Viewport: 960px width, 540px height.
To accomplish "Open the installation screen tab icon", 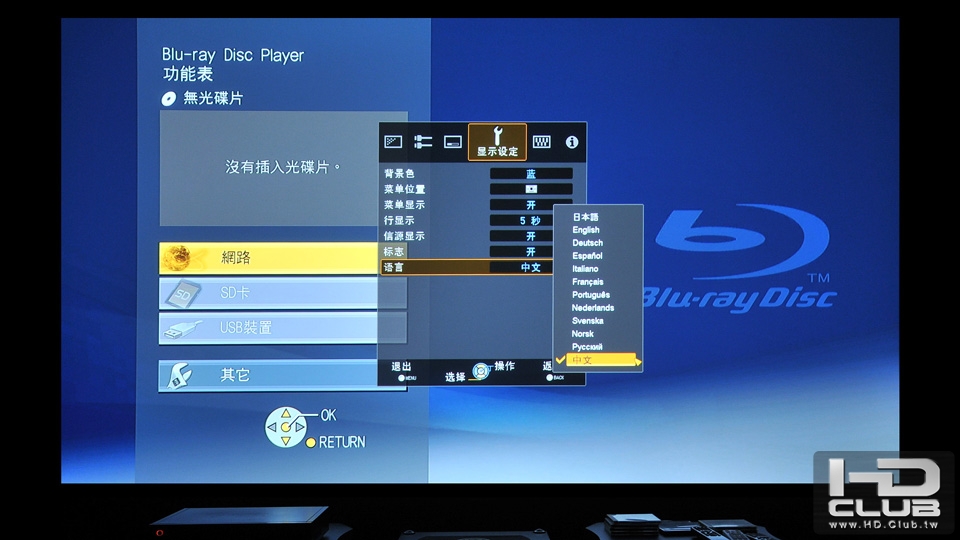I will 452,142.
